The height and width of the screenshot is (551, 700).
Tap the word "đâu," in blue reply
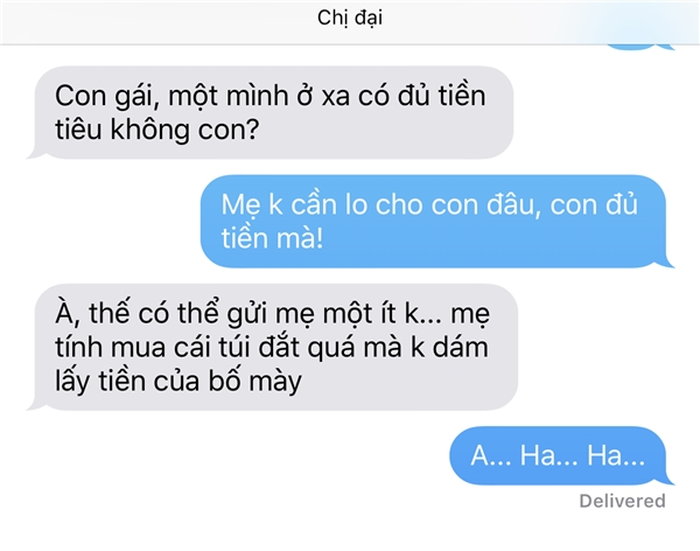coord(513,205)
